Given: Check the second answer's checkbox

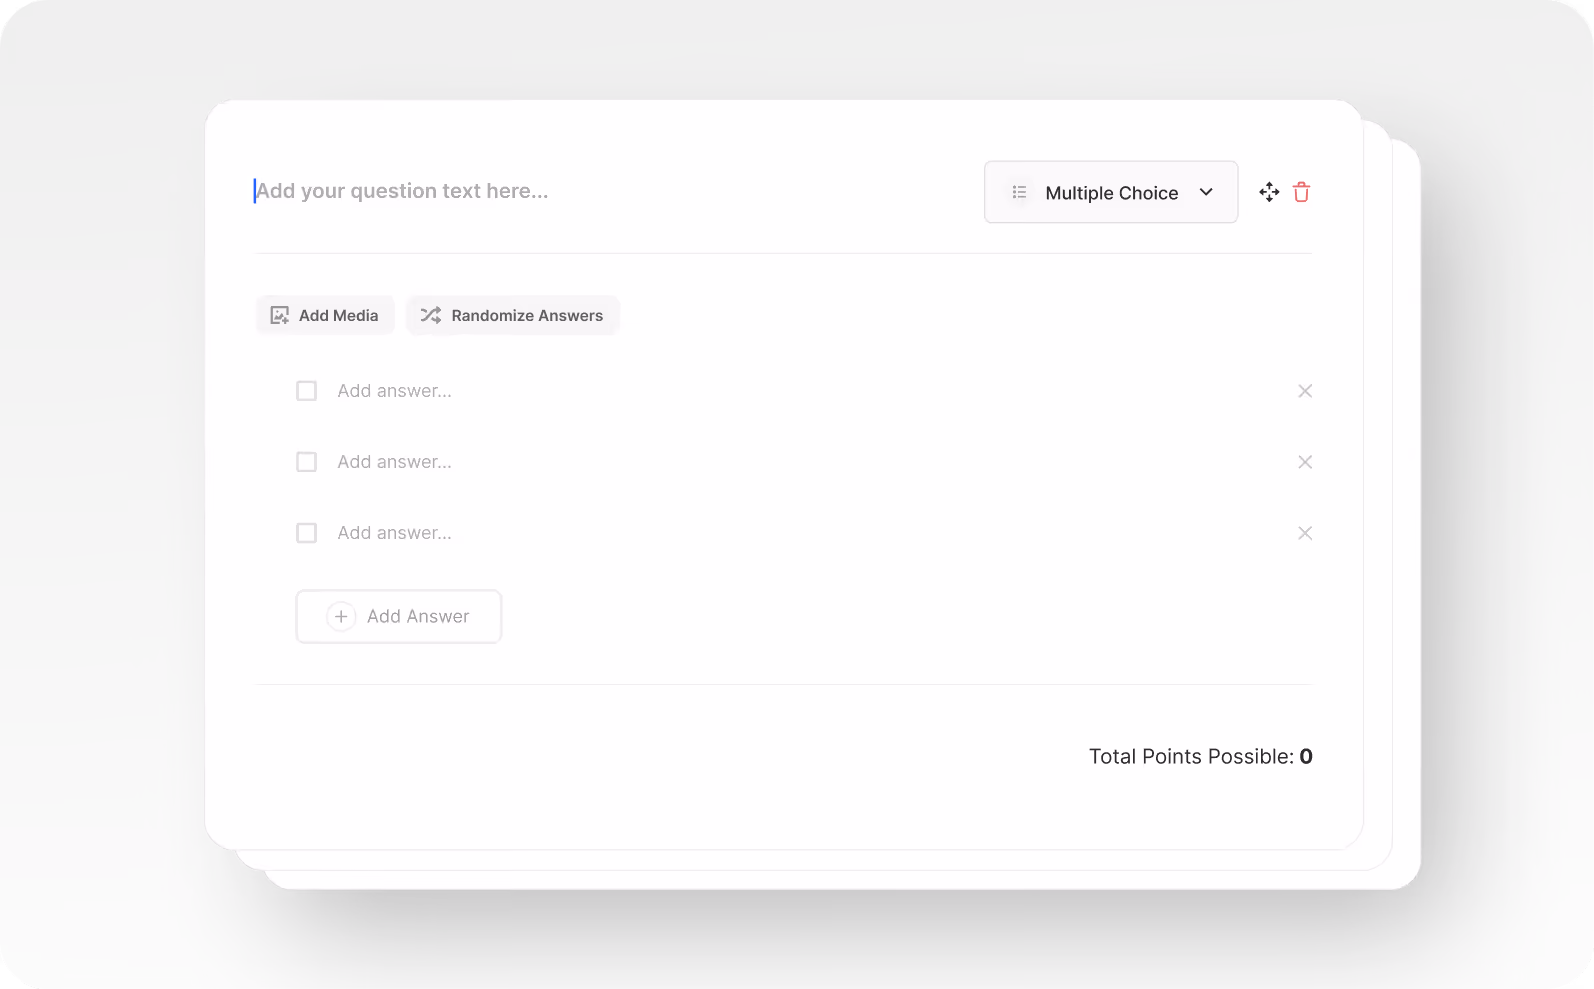Looking at the screenshot, I should click(307, 462).
